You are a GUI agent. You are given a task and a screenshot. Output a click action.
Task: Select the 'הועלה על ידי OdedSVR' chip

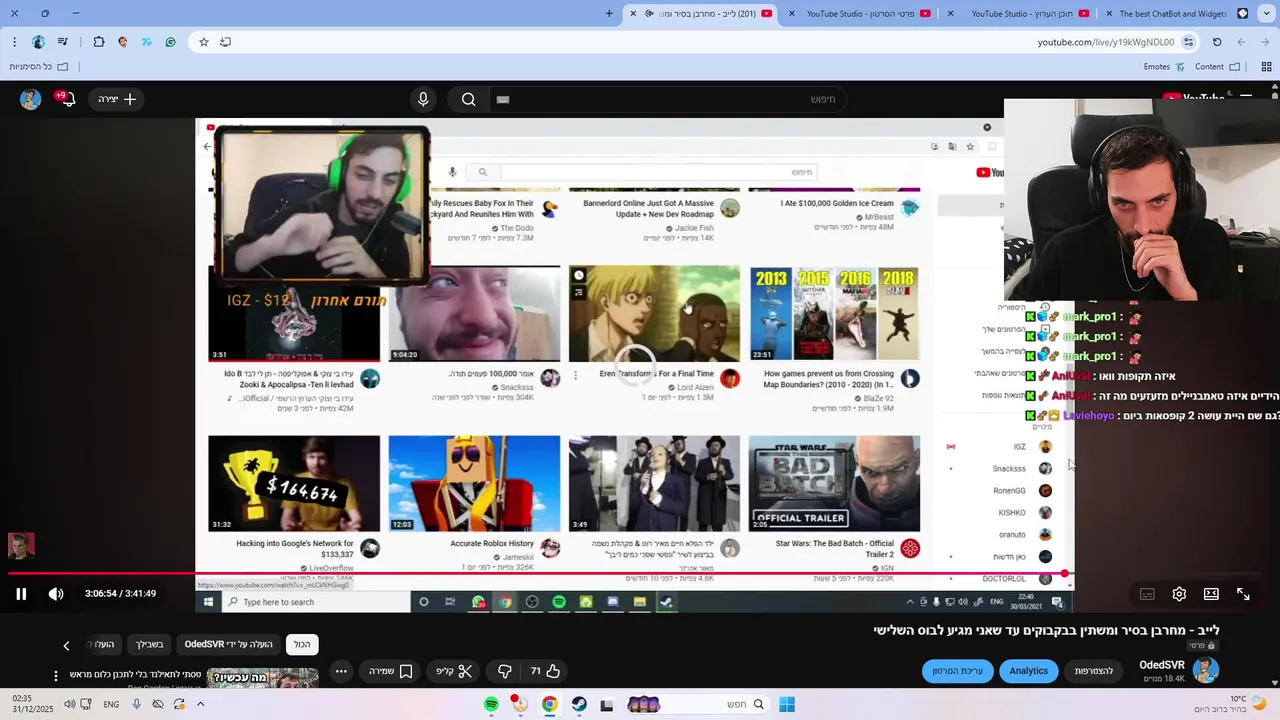pyautogui.click(x=228, y=645)
